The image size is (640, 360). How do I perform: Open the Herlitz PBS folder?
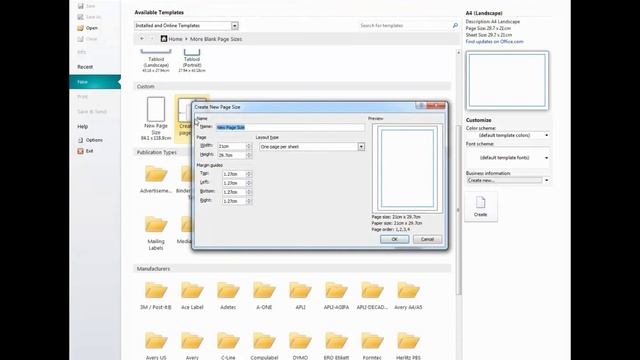tap(408, 346)
